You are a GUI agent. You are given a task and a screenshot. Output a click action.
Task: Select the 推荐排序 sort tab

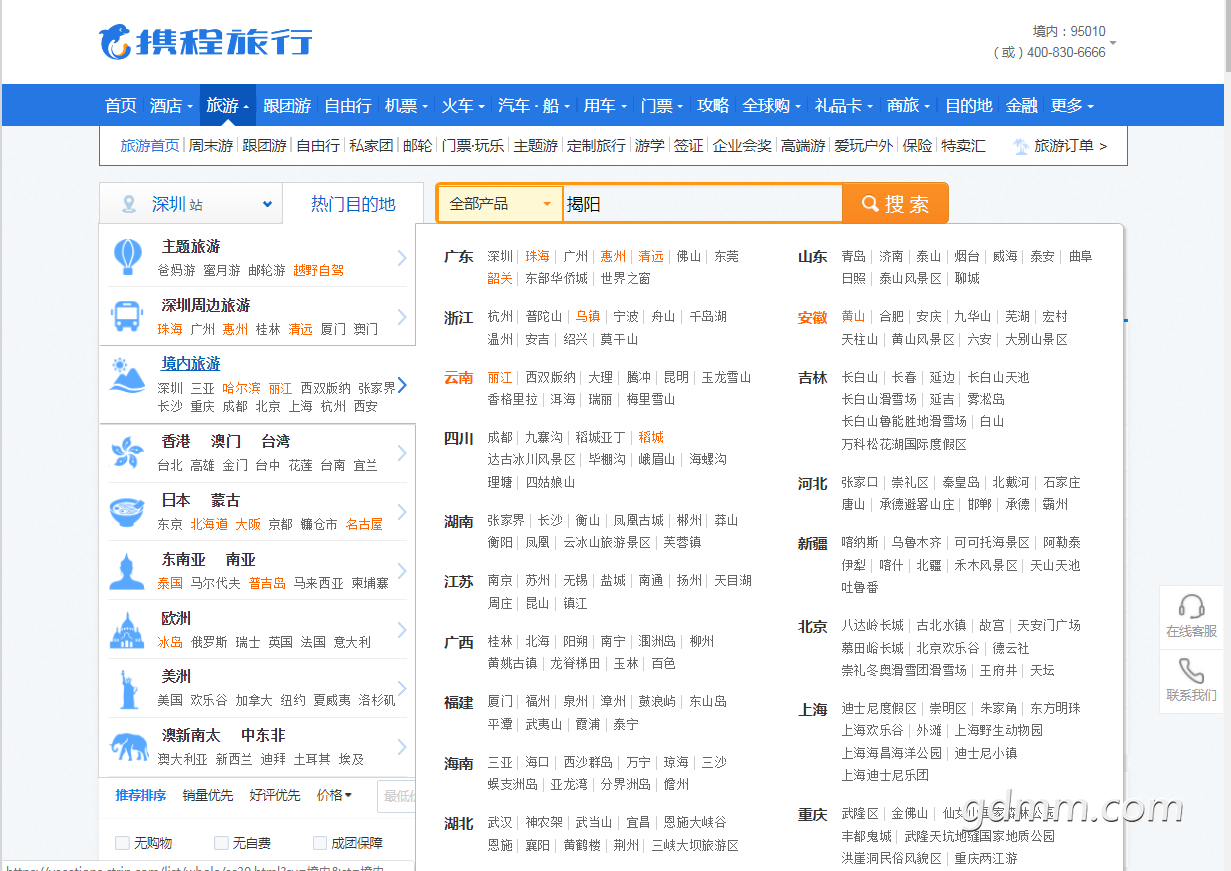tap(141, 795)
